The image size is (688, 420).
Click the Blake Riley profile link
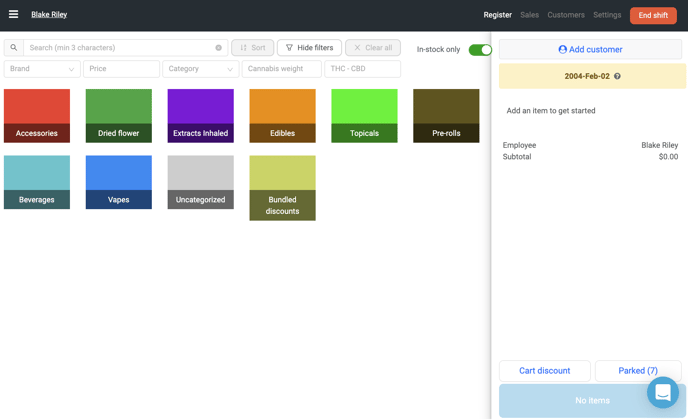pyautogui.click(x=49, y=14)
